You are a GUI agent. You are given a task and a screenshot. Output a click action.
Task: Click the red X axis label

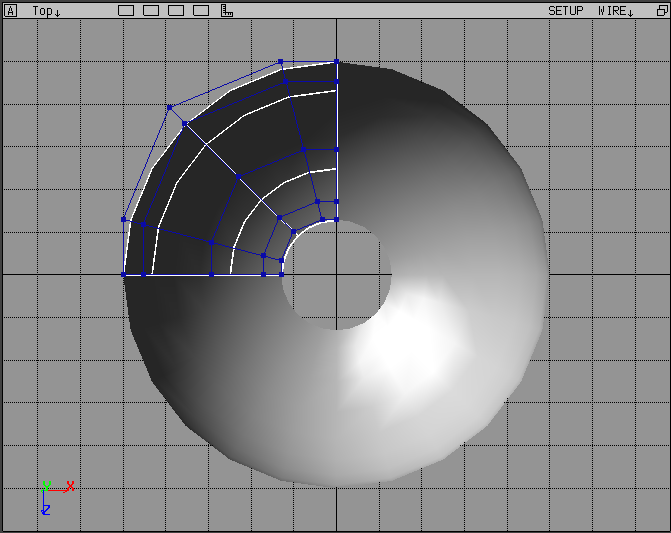69,486
